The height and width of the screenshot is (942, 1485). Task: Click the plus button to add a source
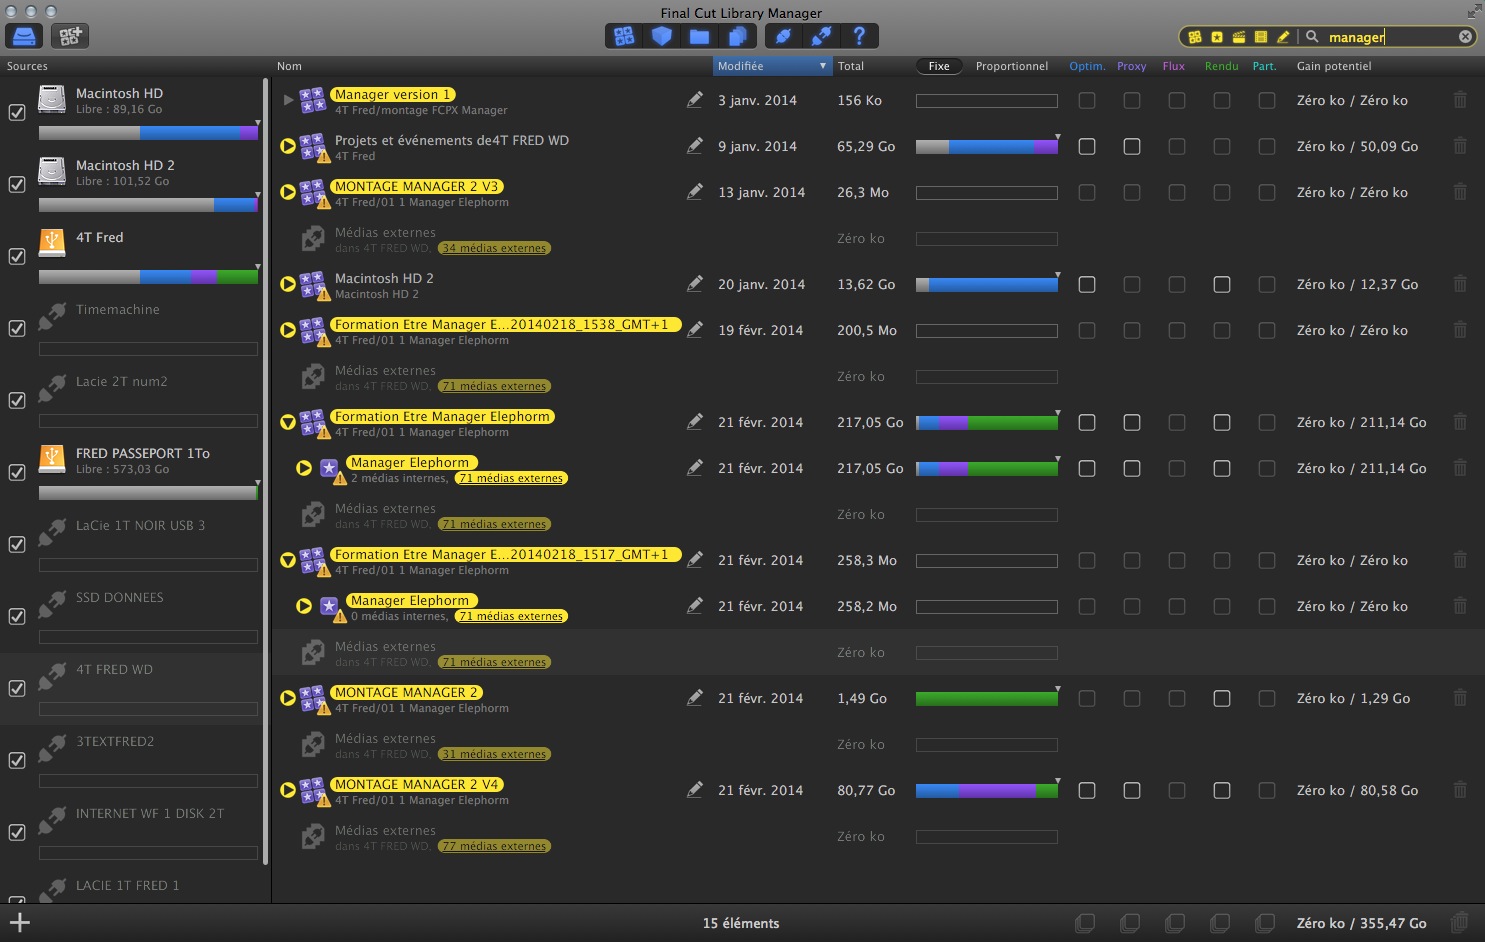[20, 923]
